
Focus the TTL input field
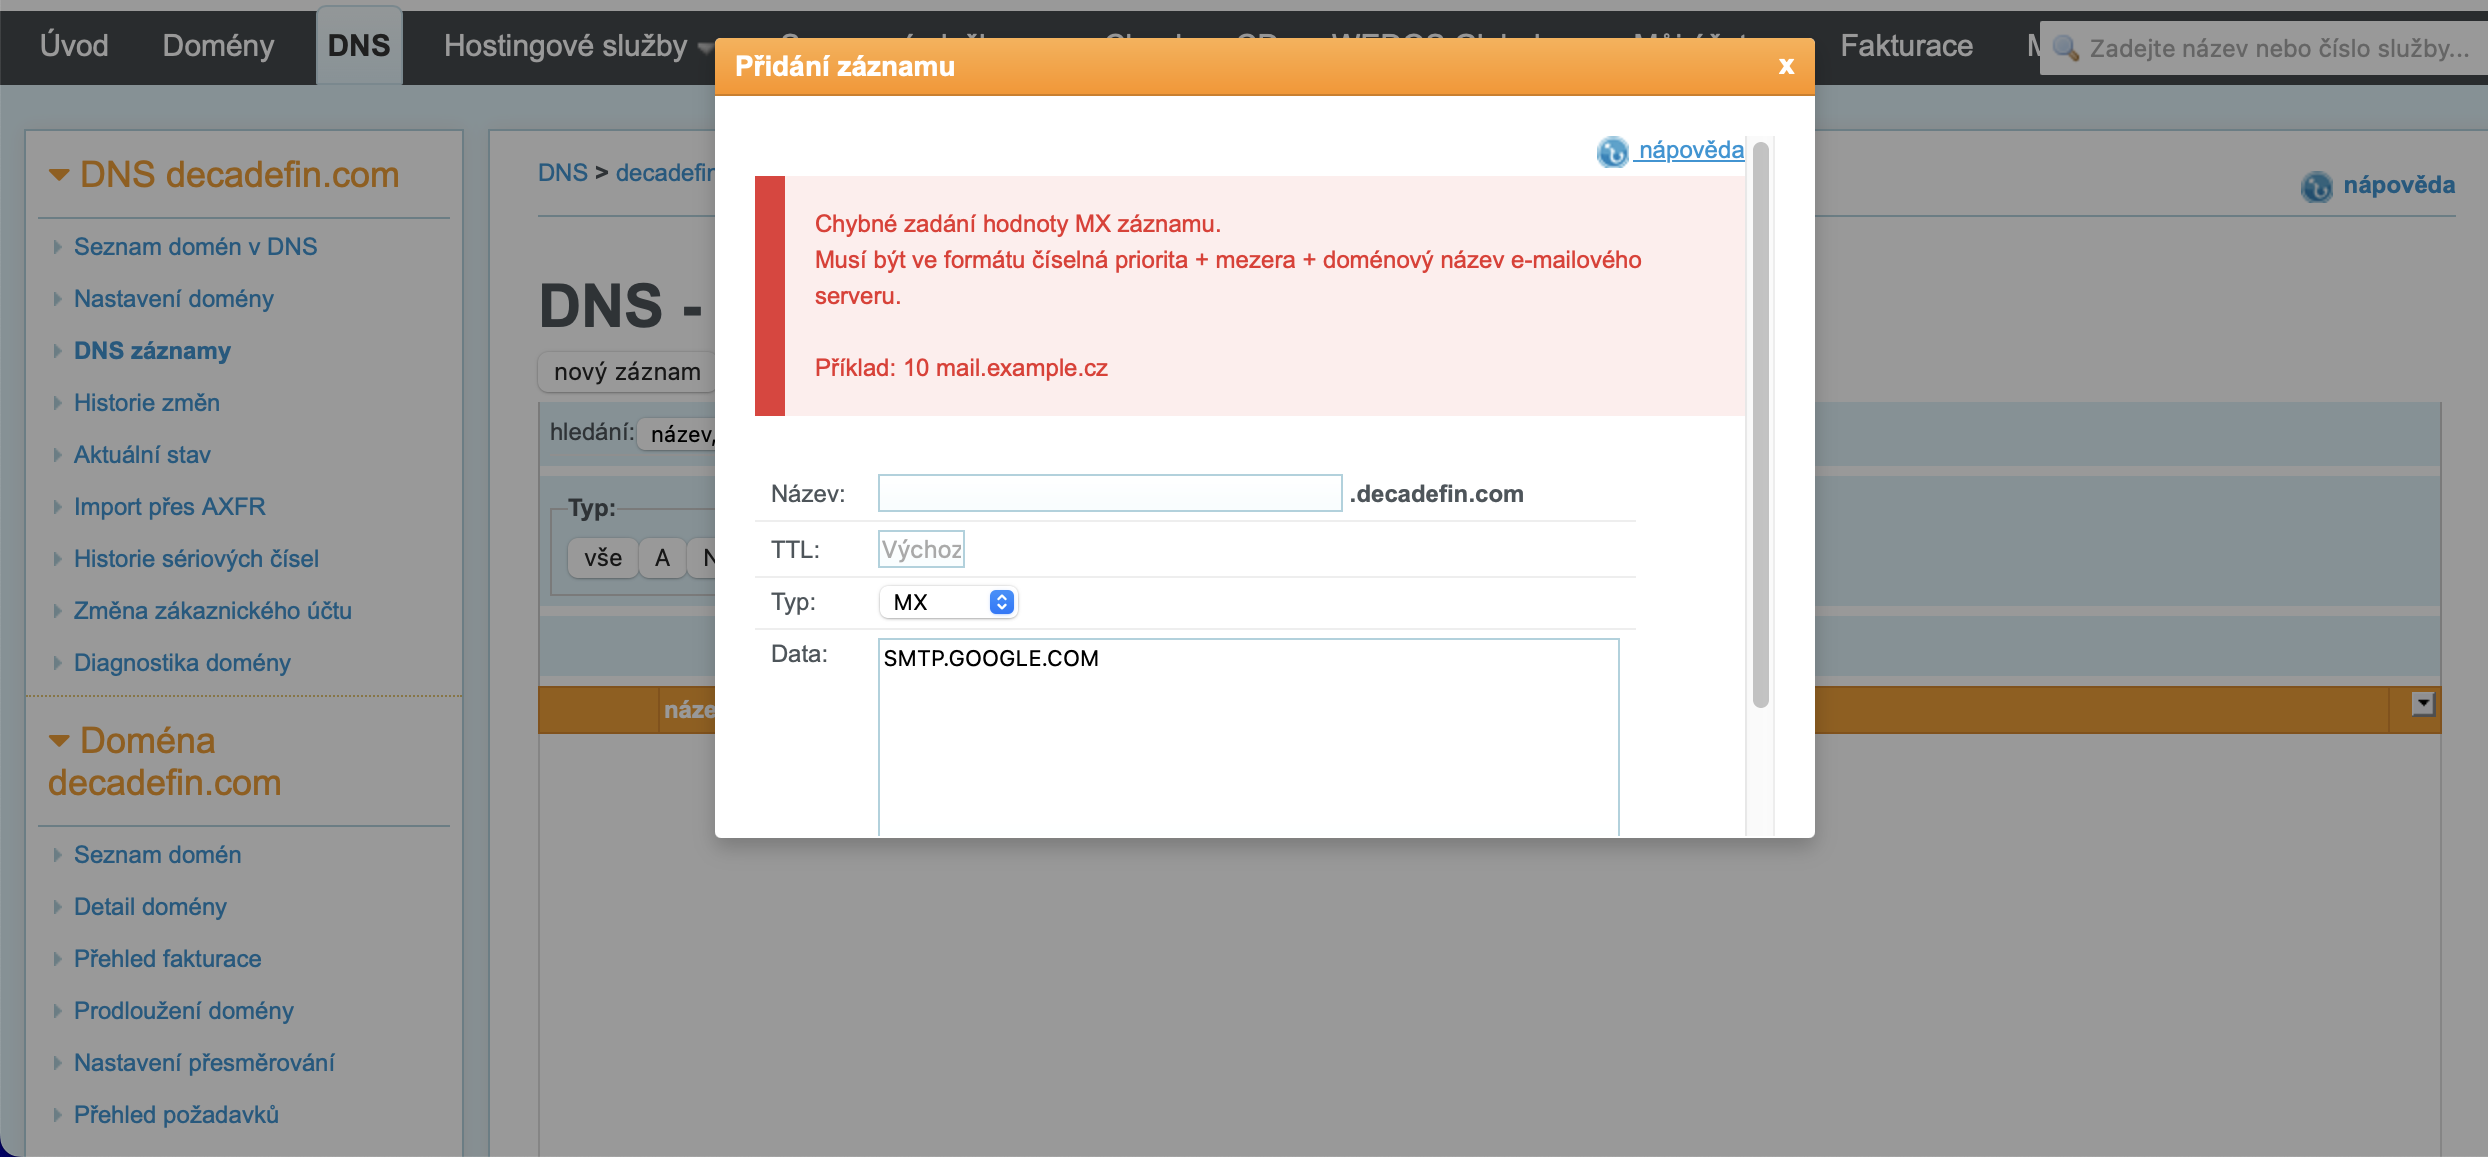pos(920,549)
